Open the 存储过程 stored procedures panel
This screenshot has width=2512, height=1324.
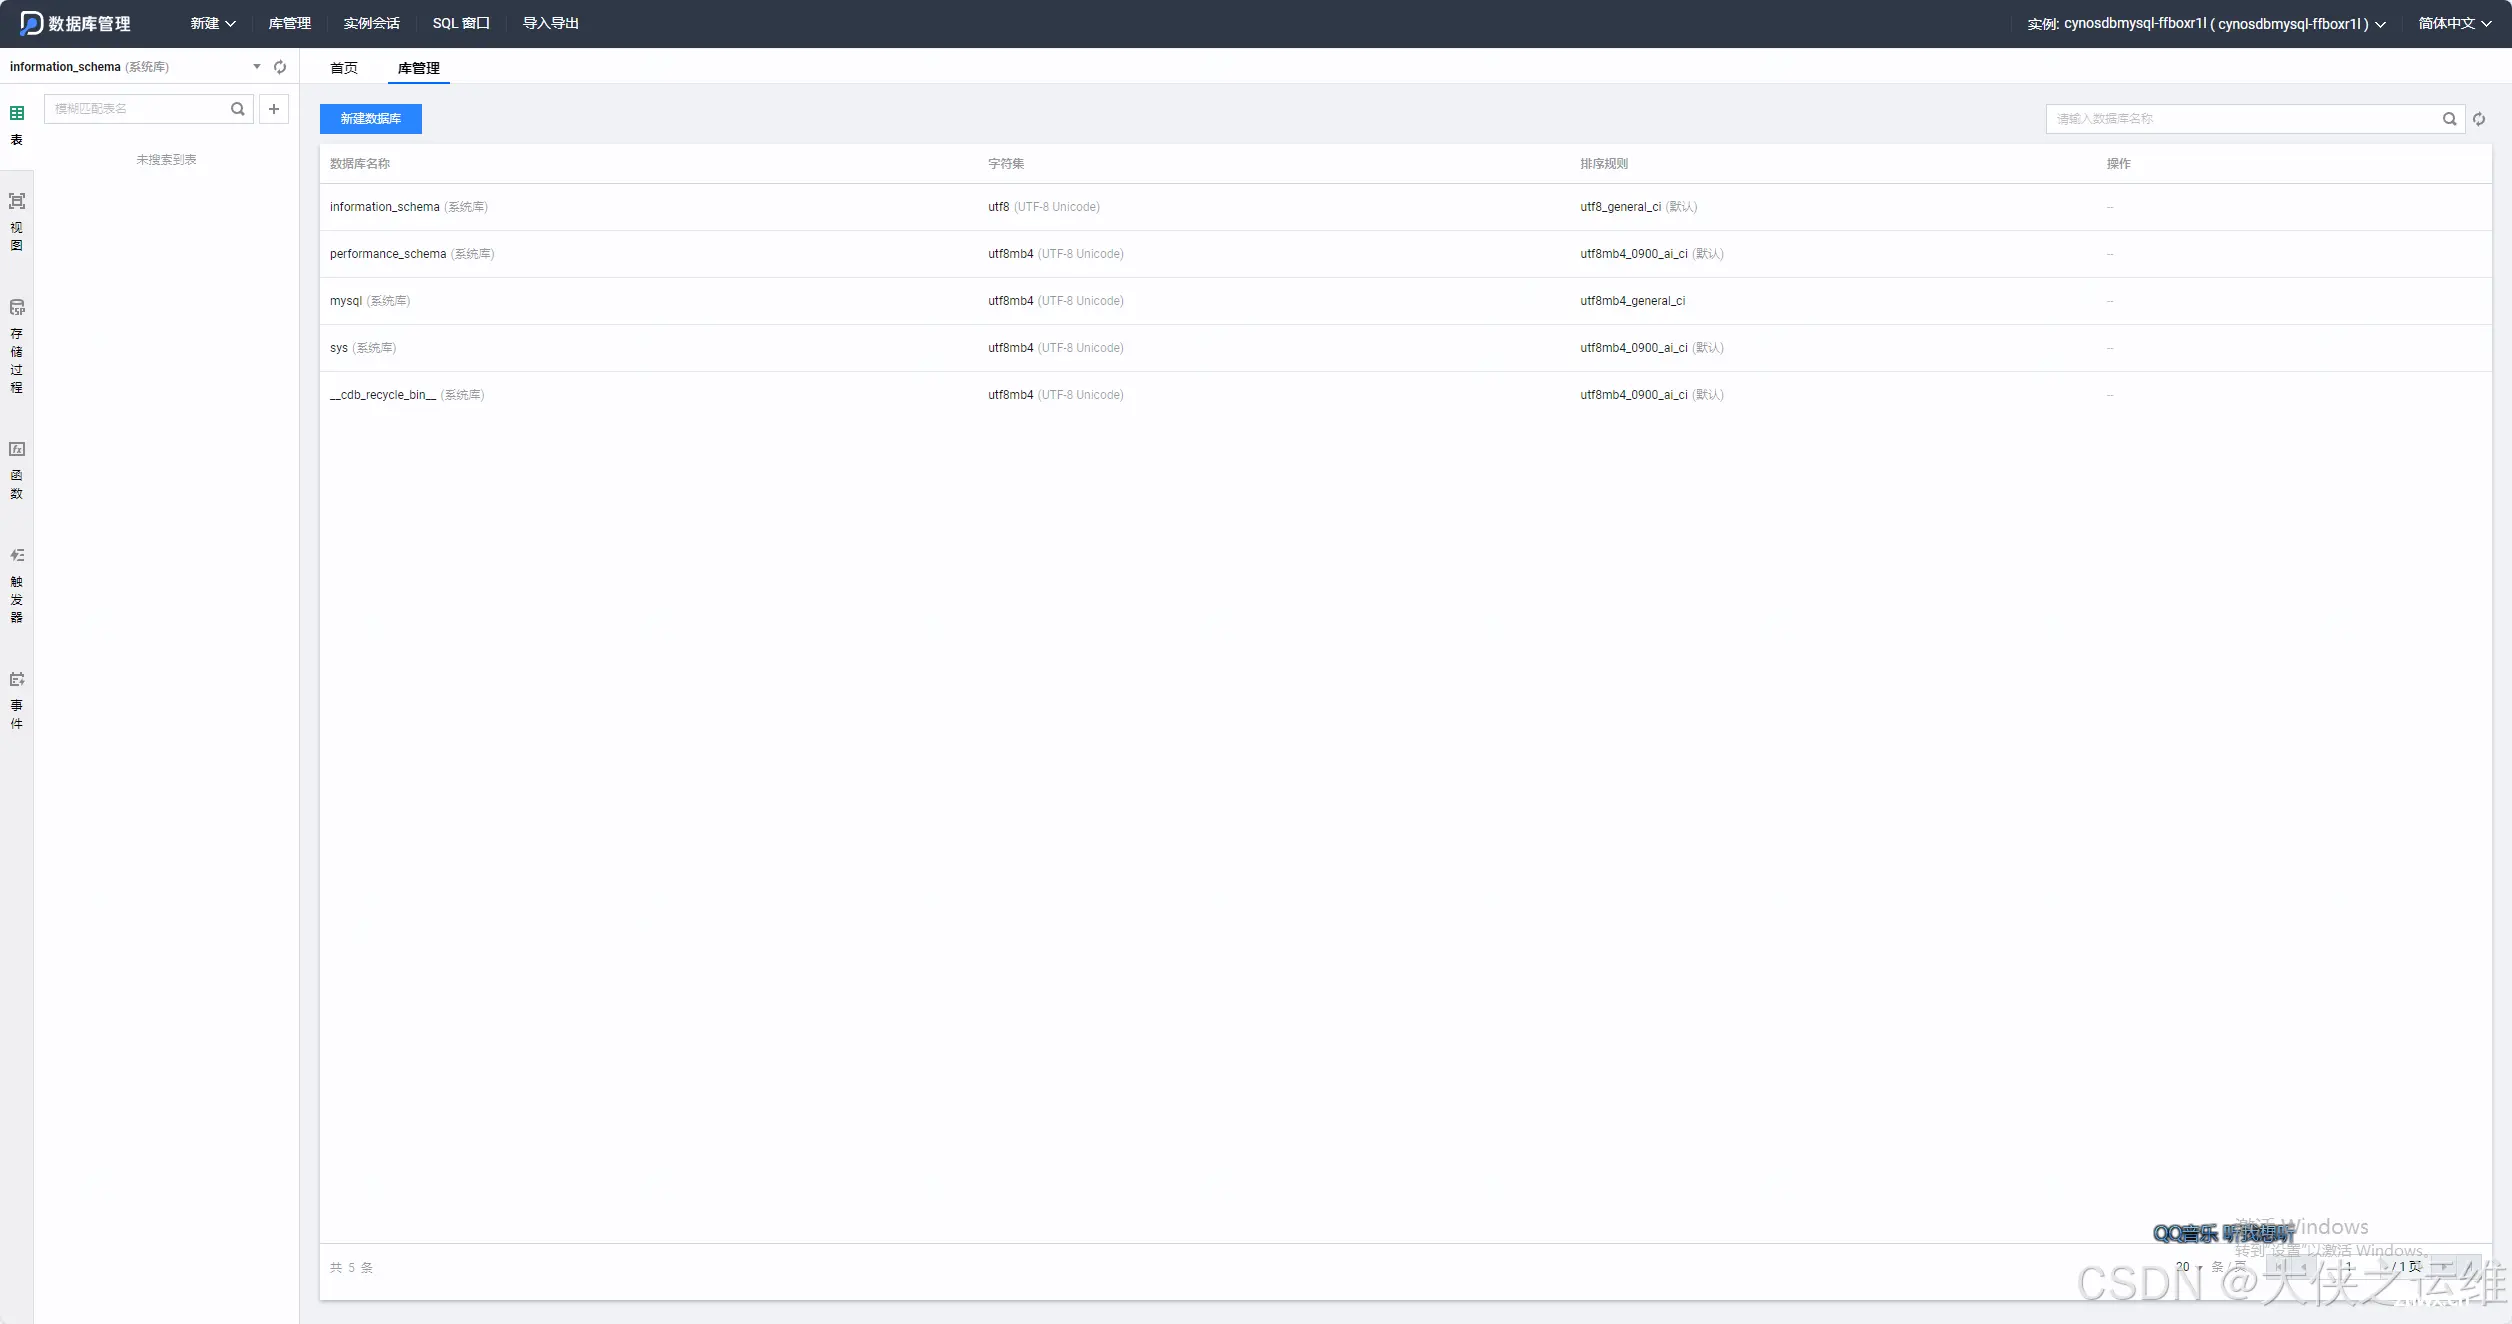coord(17,346)
